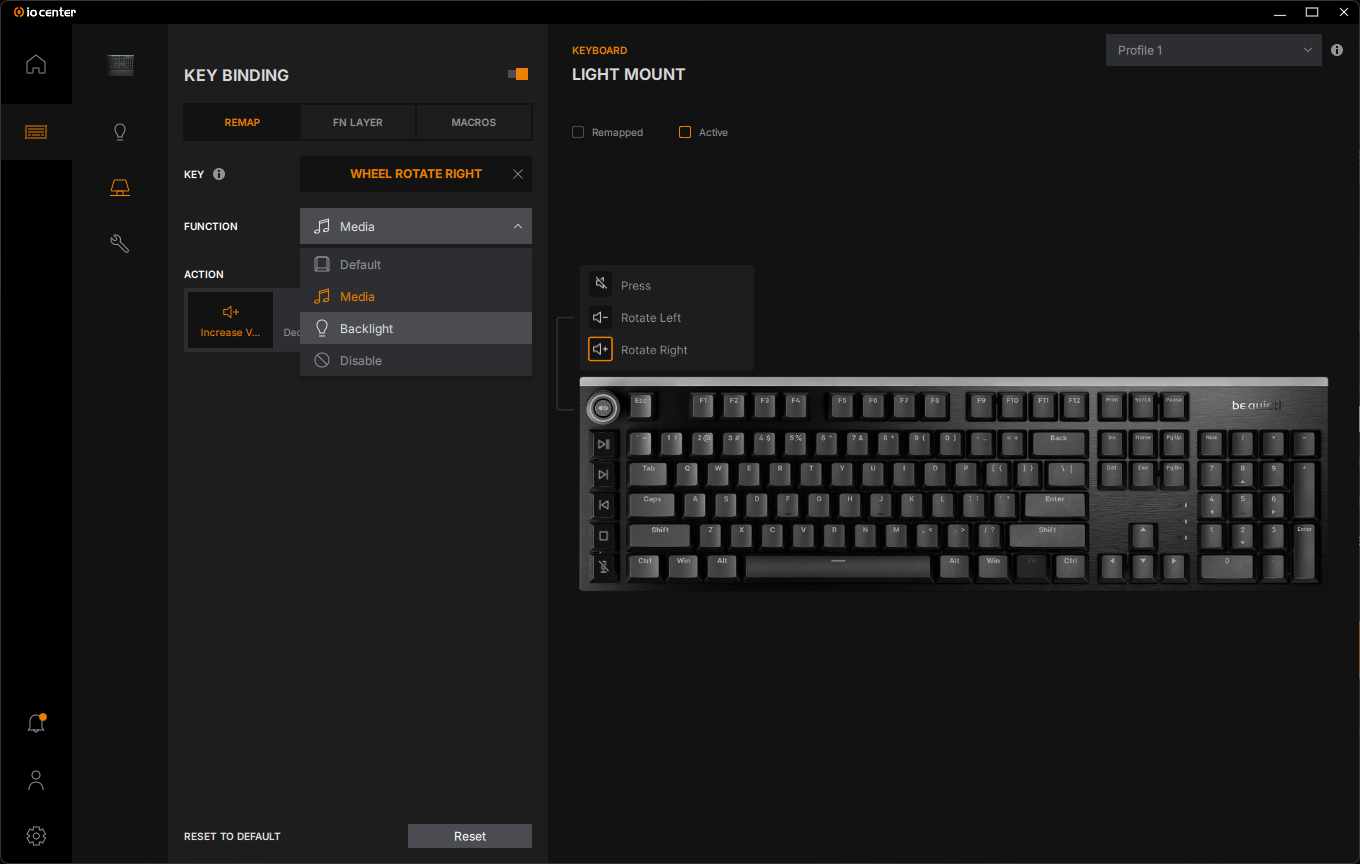Screen dimensions: 1360x864
Task: Clear the Wheel Rotate Right key selection
Action: coord(518,174)
